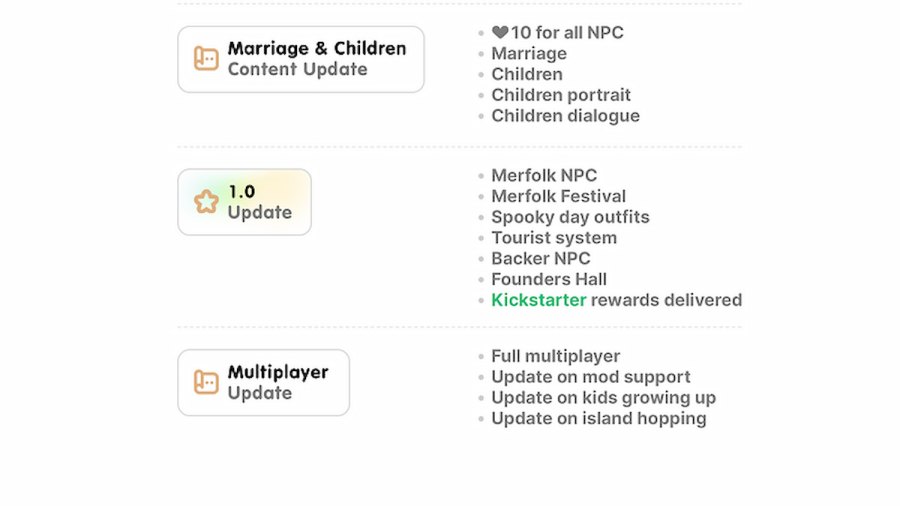The height and width of the screenshot is (506, 900).
Task: Select the 1.0 Update badge
Action: (245, 202)
